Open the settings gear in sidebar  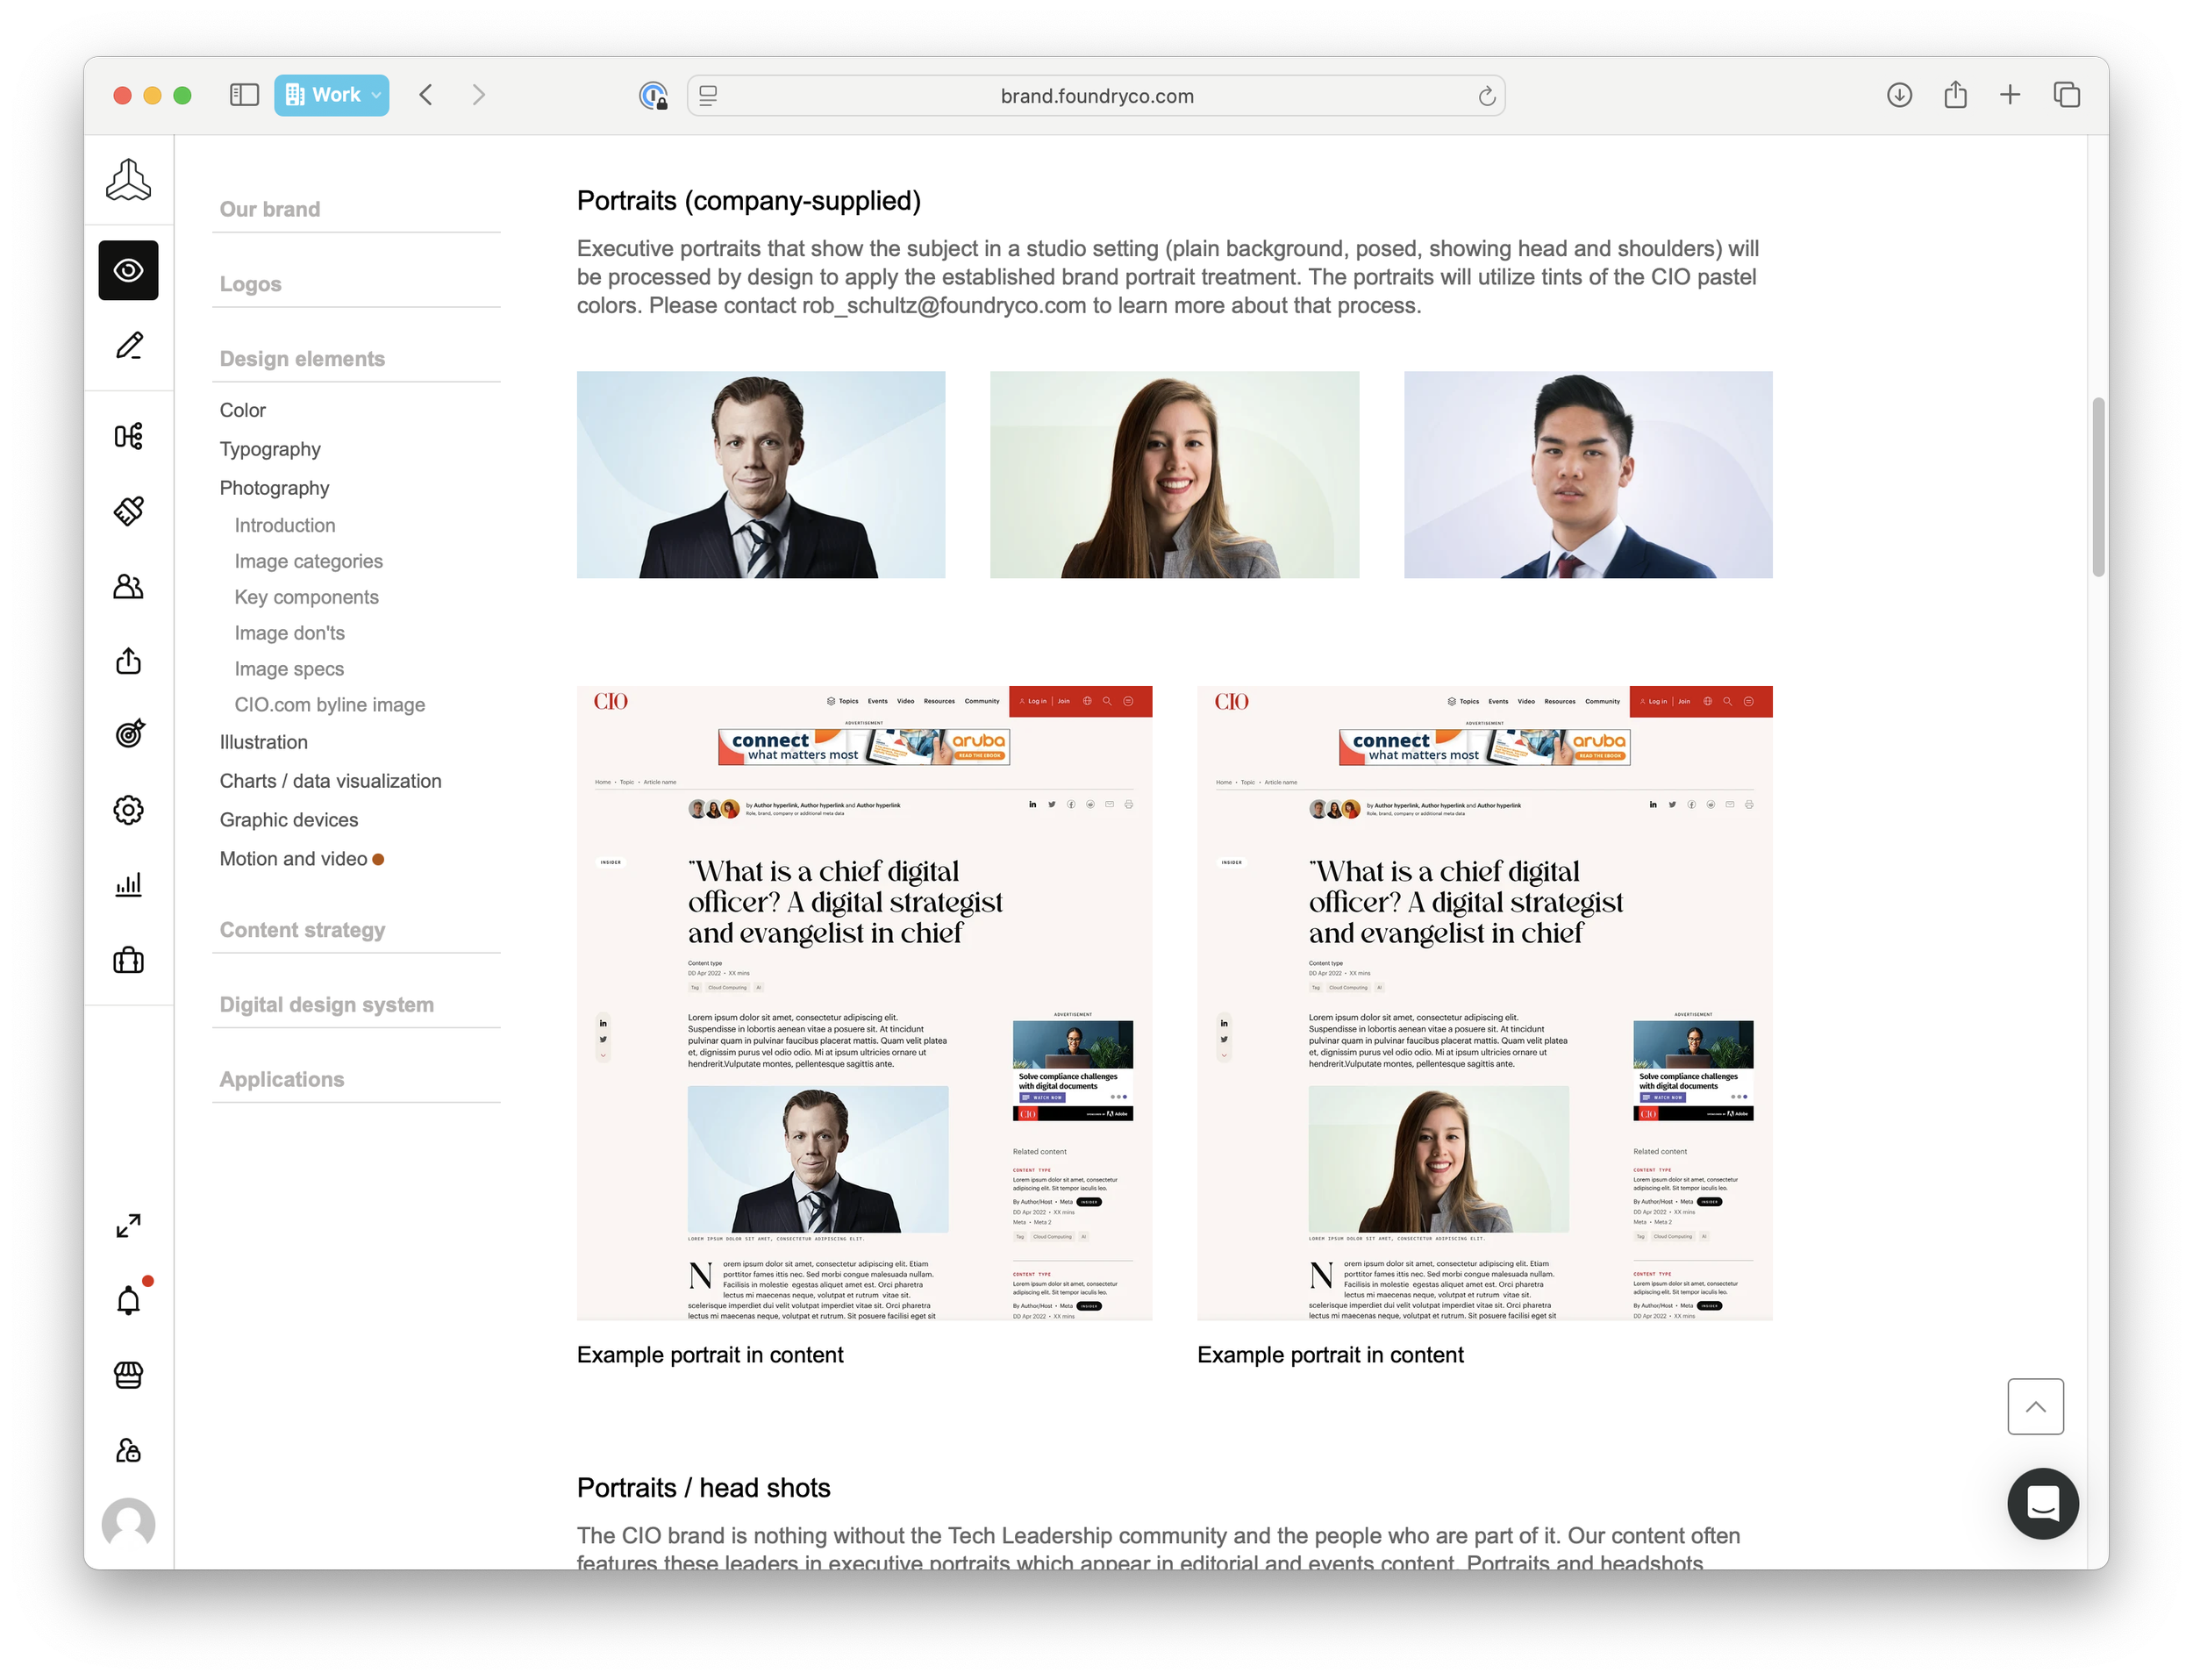point(128,810)
